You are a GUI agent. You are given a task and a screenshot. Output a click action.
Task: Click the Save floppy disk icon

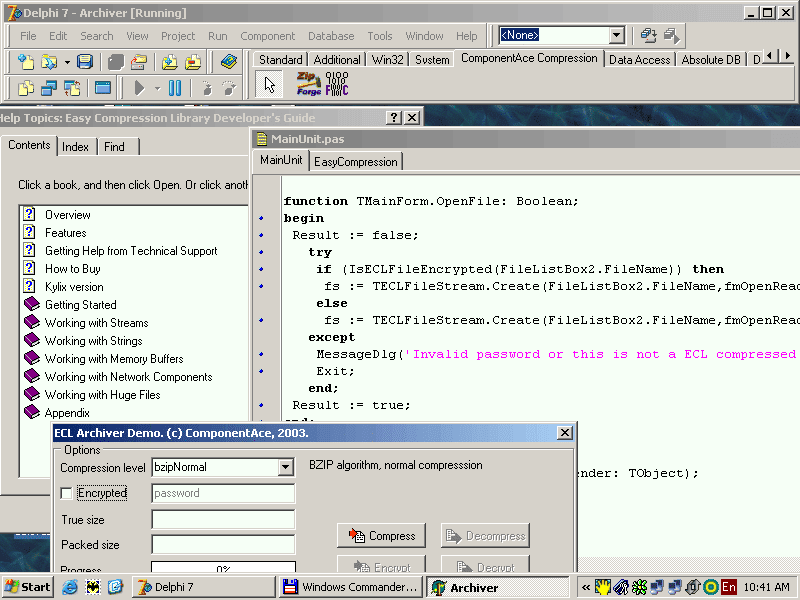click(x=85, y=62)
